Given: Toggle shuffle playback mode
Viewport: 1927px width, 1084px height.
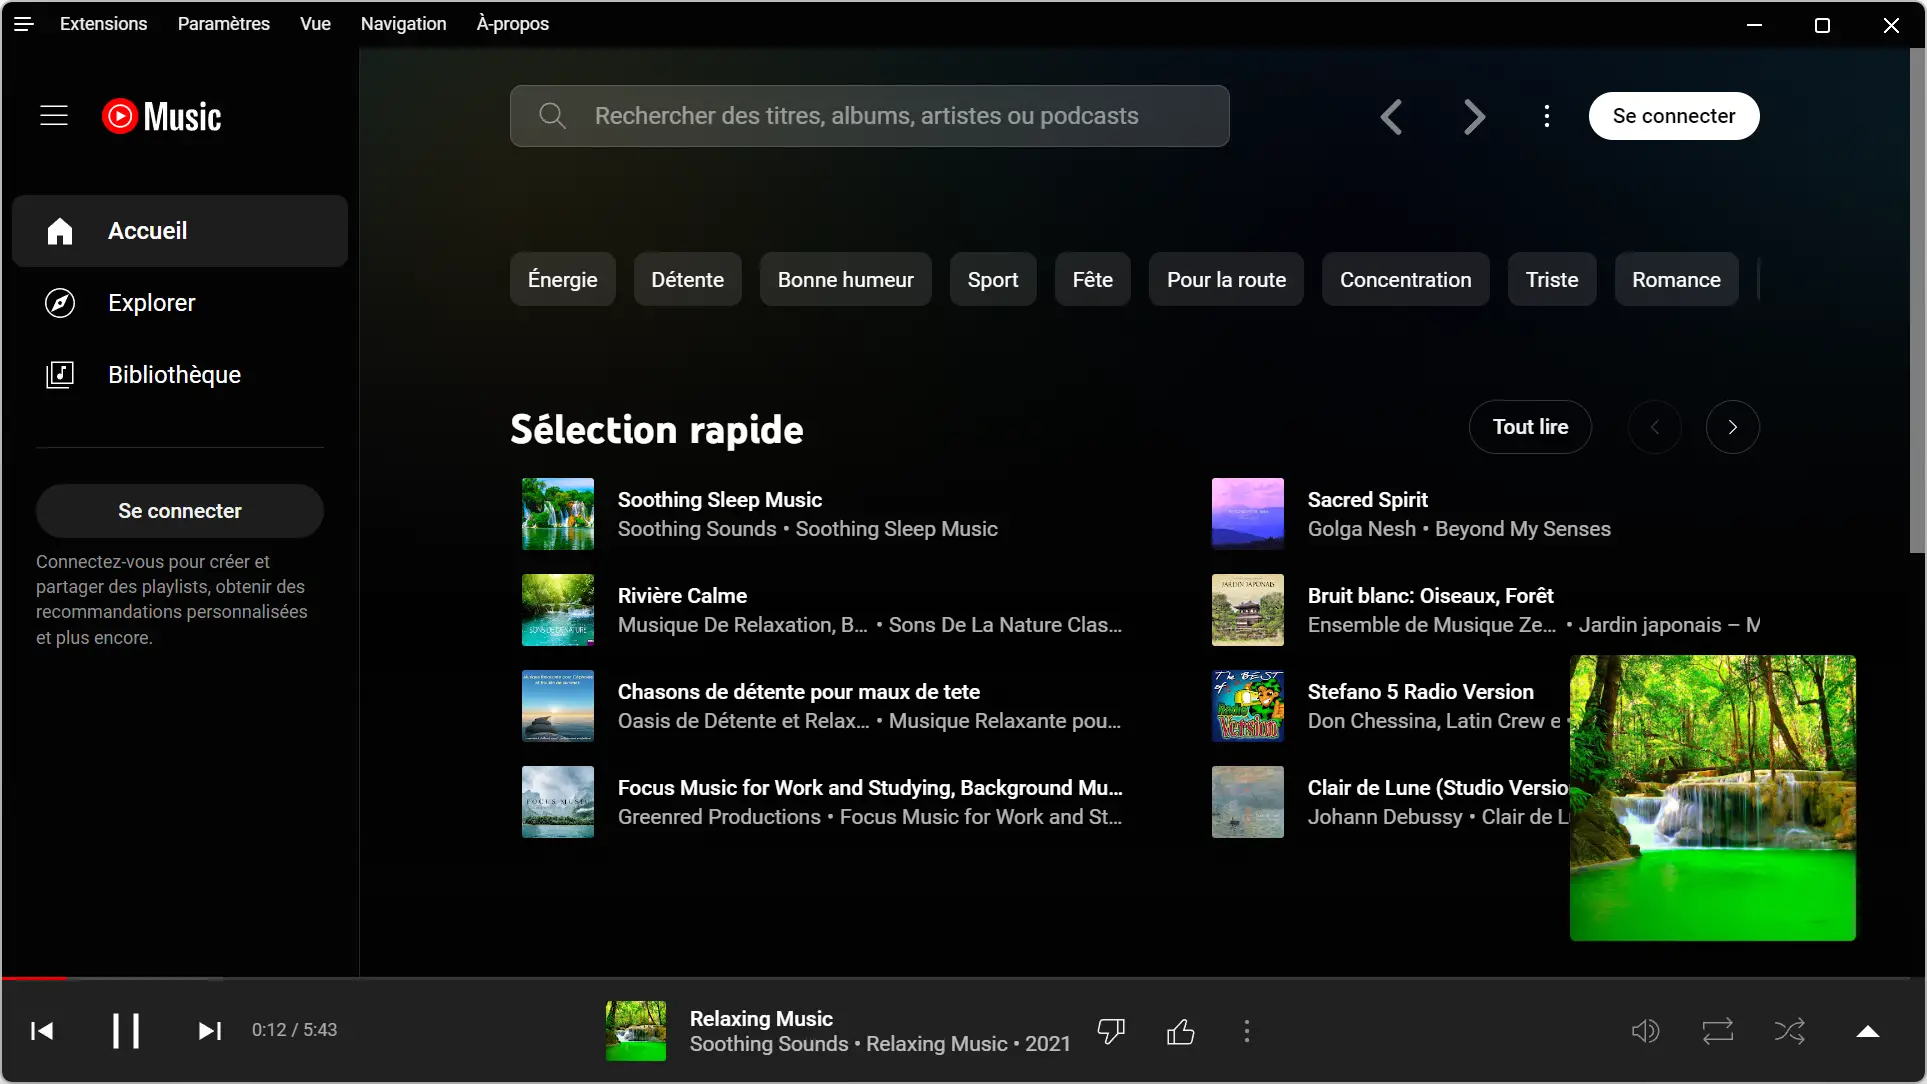Looking at the screenshot, I should pyautogui.click(x=1791, y=1031).
